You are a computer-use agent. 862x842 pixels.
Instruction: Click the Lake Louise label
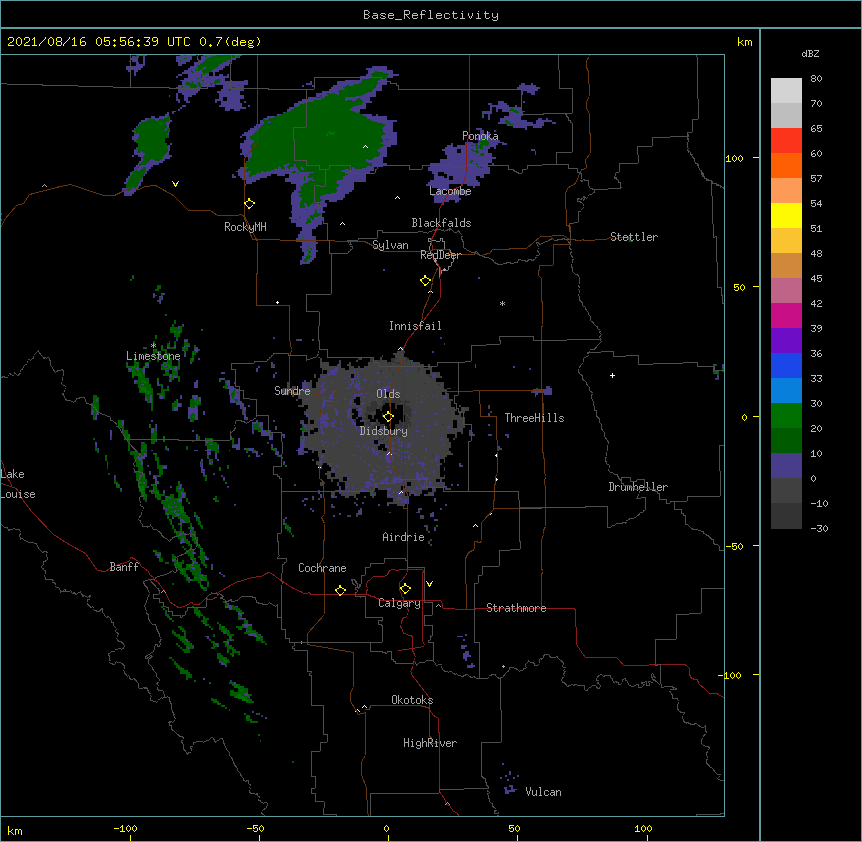click(x=18, y=484)
